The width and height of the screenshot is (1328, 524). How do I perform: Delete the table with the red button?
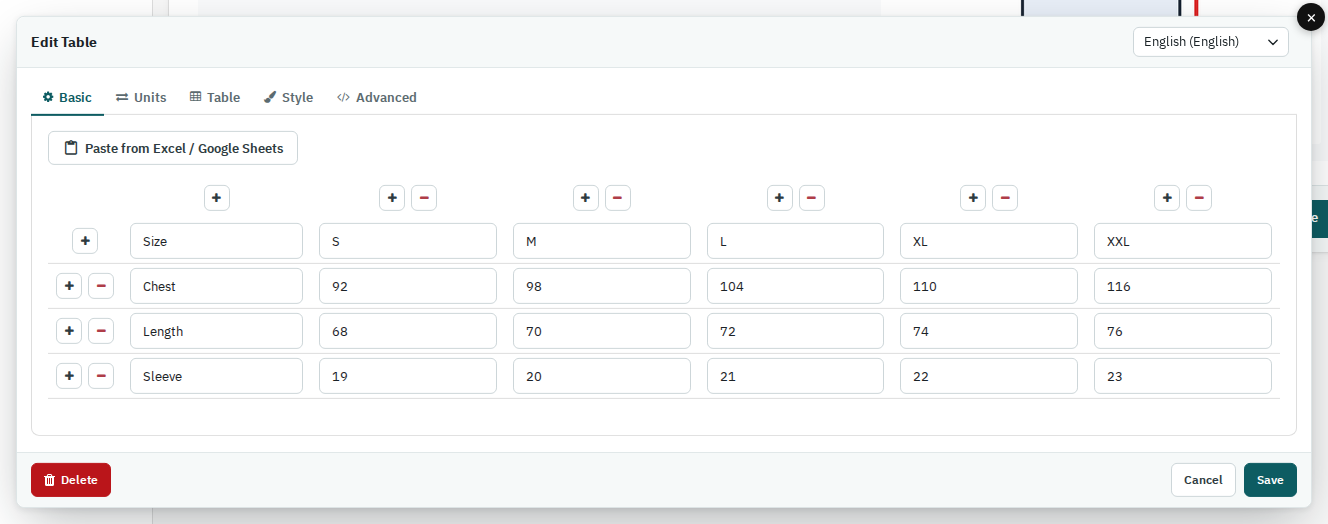click(71, 480)
